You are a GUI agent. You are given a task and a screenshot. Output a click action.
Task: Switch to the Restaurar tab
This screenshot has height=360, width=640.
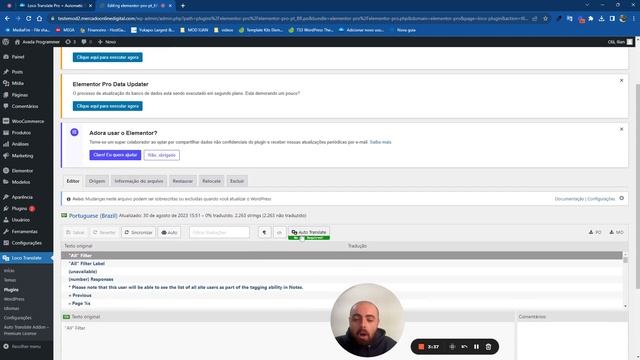182,181
